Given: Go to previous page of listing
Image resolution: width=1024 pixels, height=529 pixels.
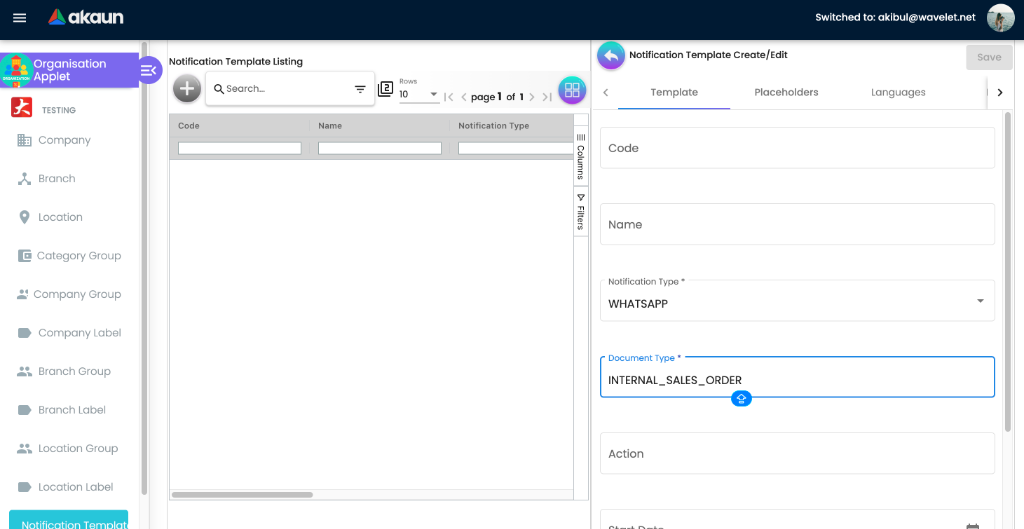Looking at the screenshot, I should pos(464,97).
